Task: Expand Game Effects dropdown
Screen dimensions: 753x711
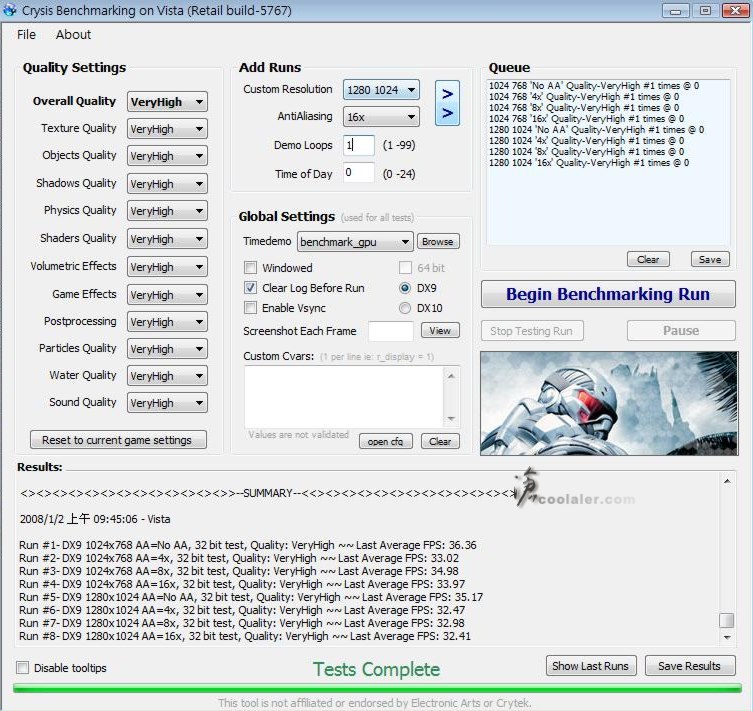Action: point(167,294)
